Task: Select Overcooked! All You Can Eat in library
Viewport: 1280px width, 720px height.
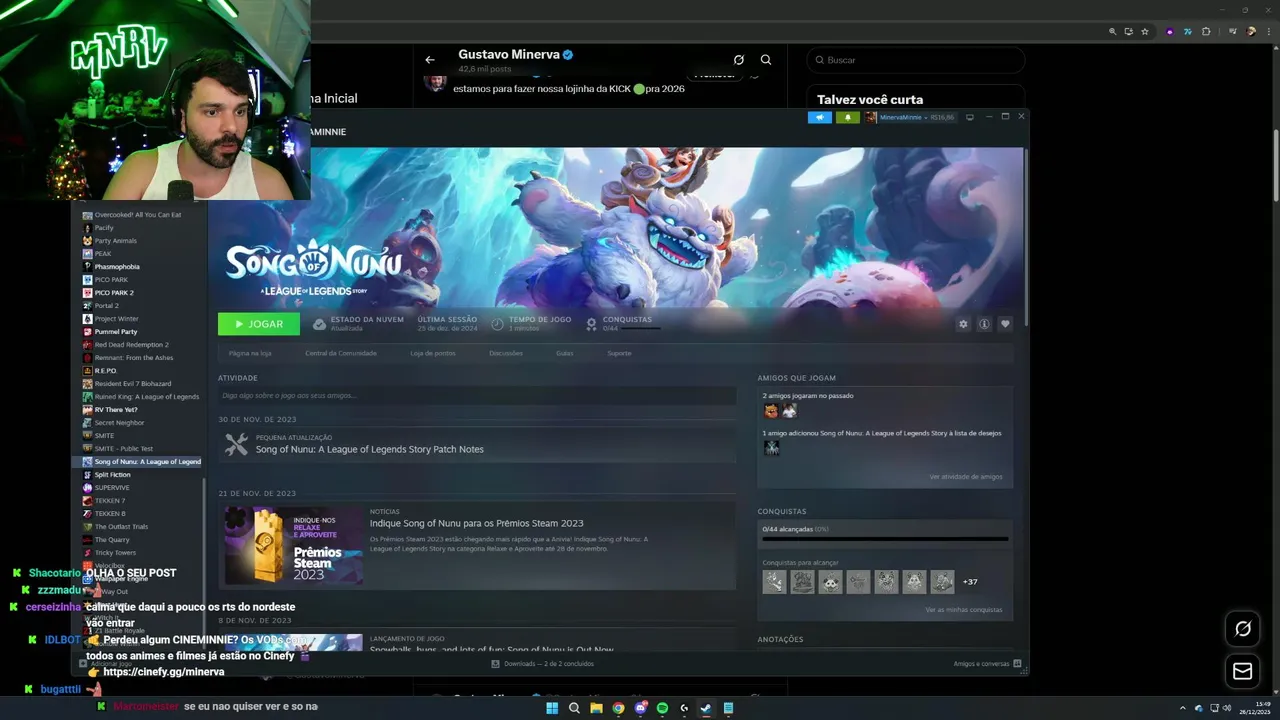Action: [x=138, y=215]
